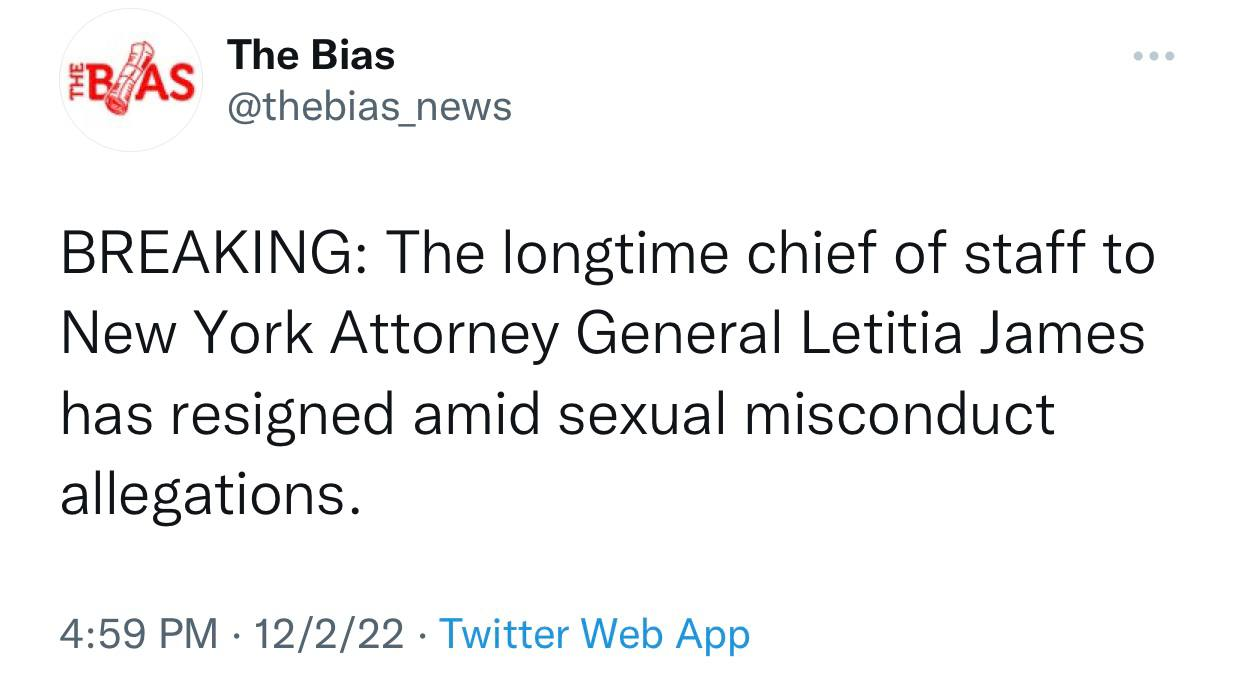Open The Bias display name profile link
This screenshot has width=1241, height=683.
(x=311, y=55)
